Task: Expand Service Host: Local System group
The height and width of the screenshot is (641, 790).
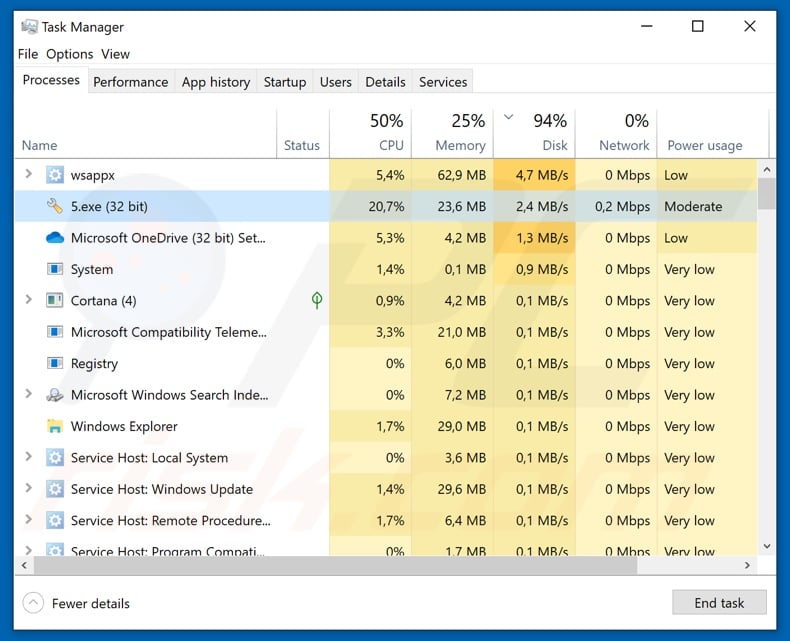Action: click(x=28, y=457)
